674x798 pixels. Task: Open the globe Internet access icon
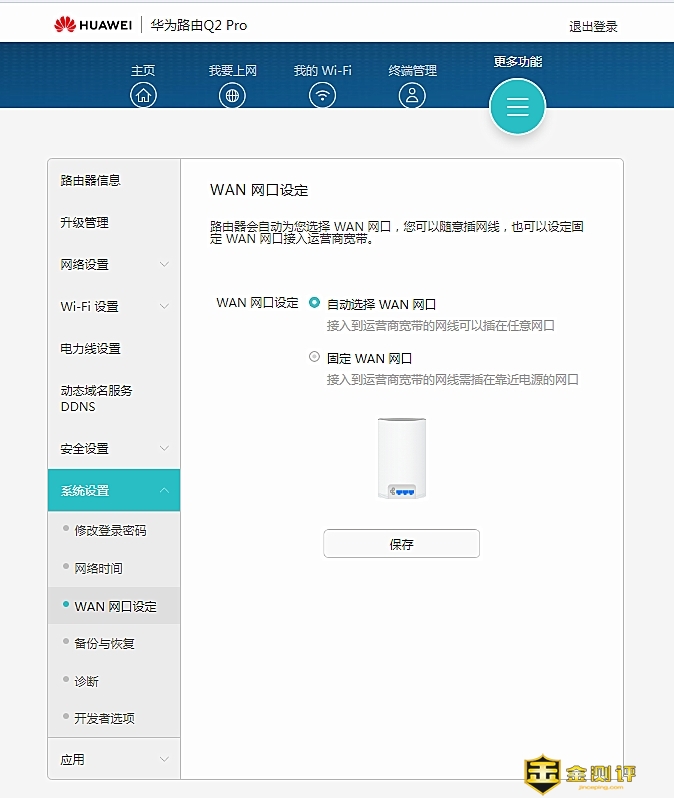coord(232,95)
